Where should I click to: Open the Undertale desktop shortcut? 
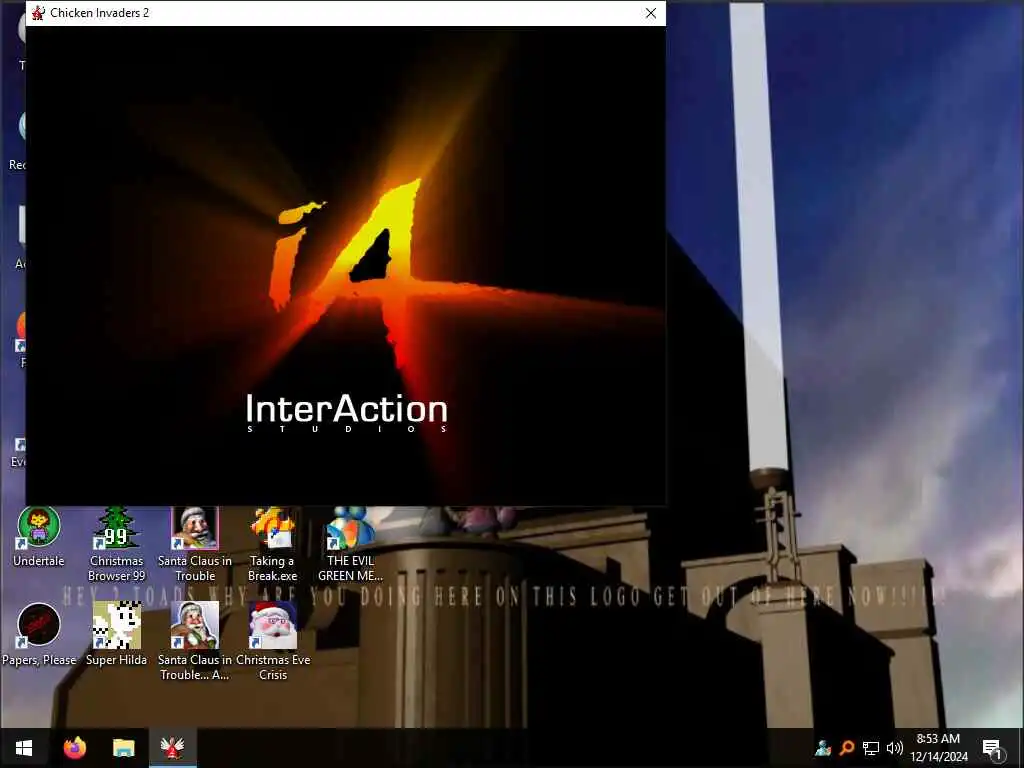pos(39,537)
